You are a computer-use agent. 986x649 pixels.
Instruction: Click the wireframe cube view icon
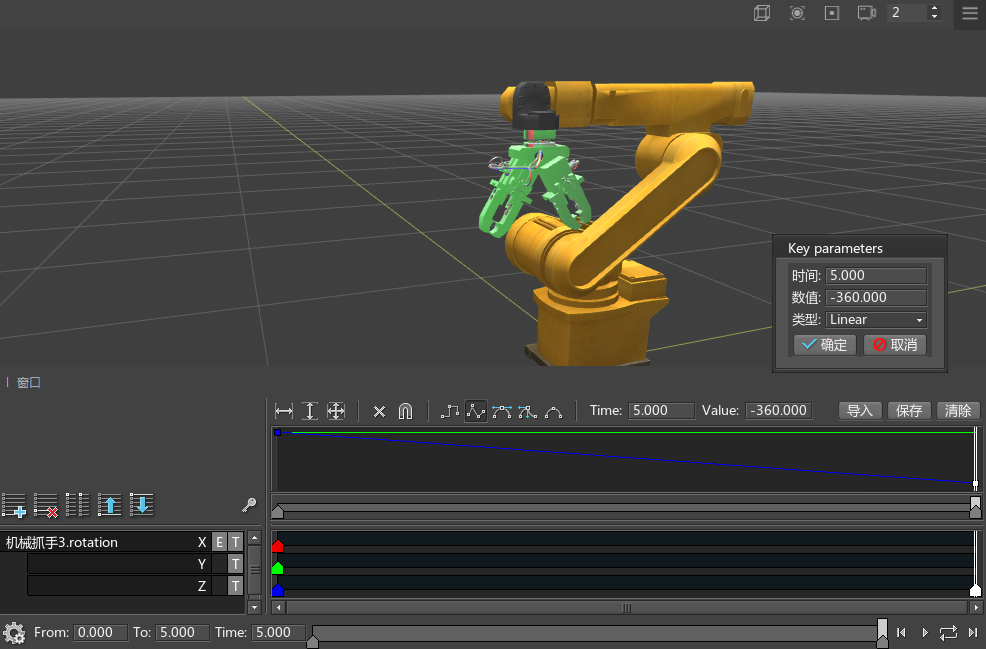pyautogui.click(x=762, y=13)
